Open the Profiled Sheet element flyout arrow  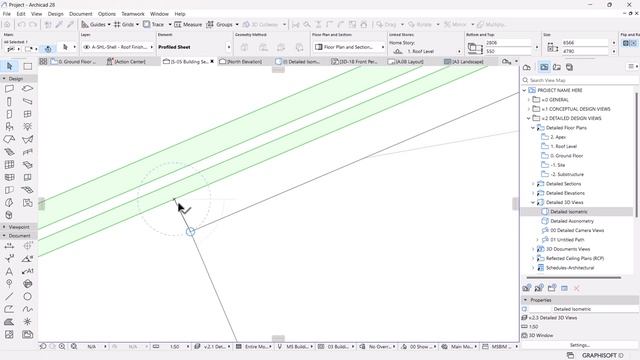click(x=229, y=47)
